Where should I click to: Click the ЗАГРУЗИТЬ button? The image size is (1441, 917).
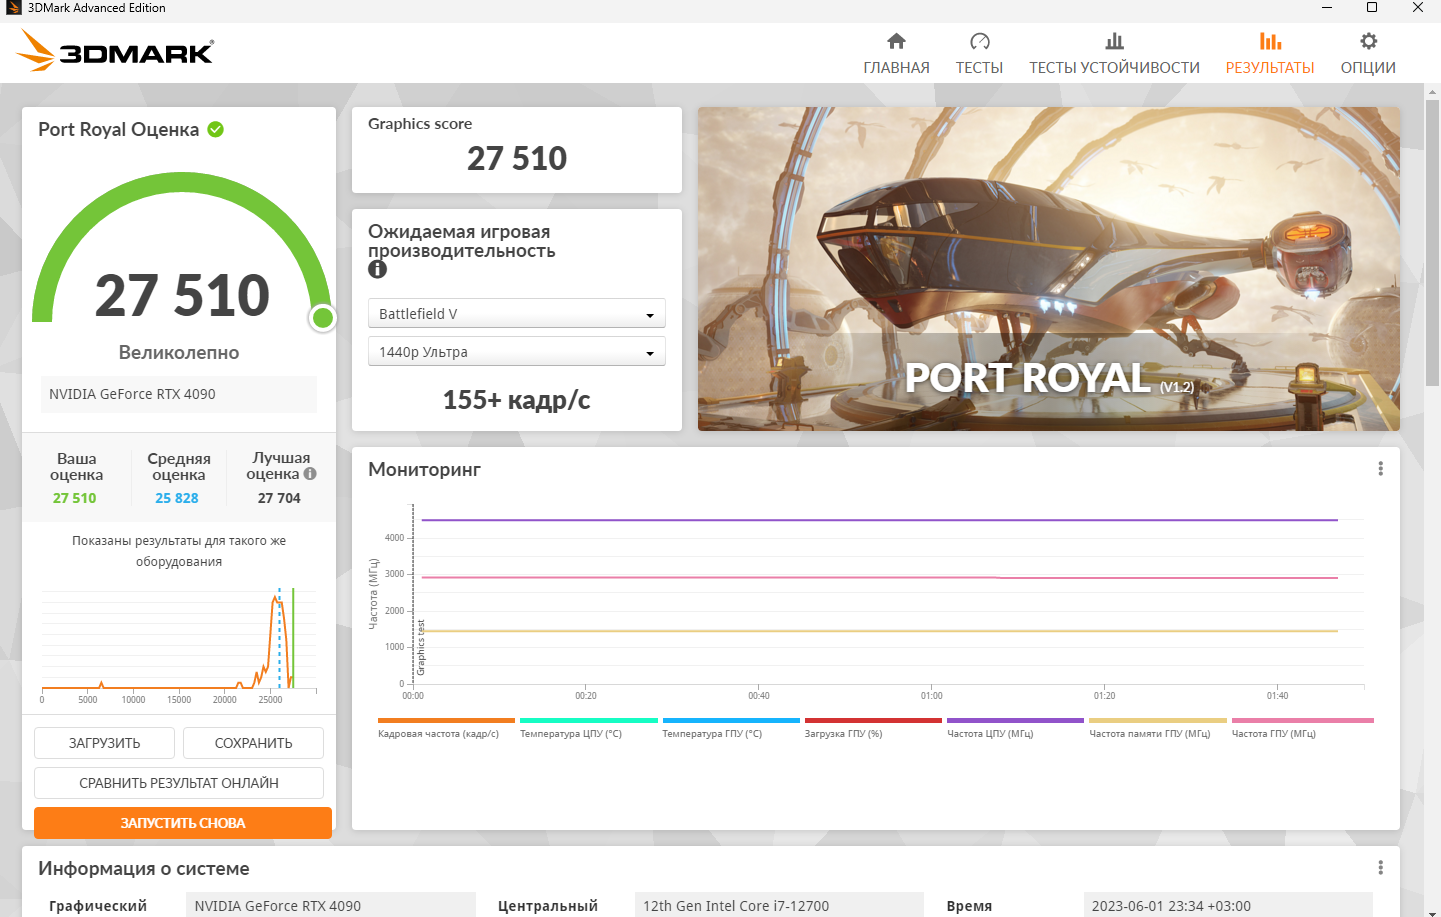click(x=104, y=743)
